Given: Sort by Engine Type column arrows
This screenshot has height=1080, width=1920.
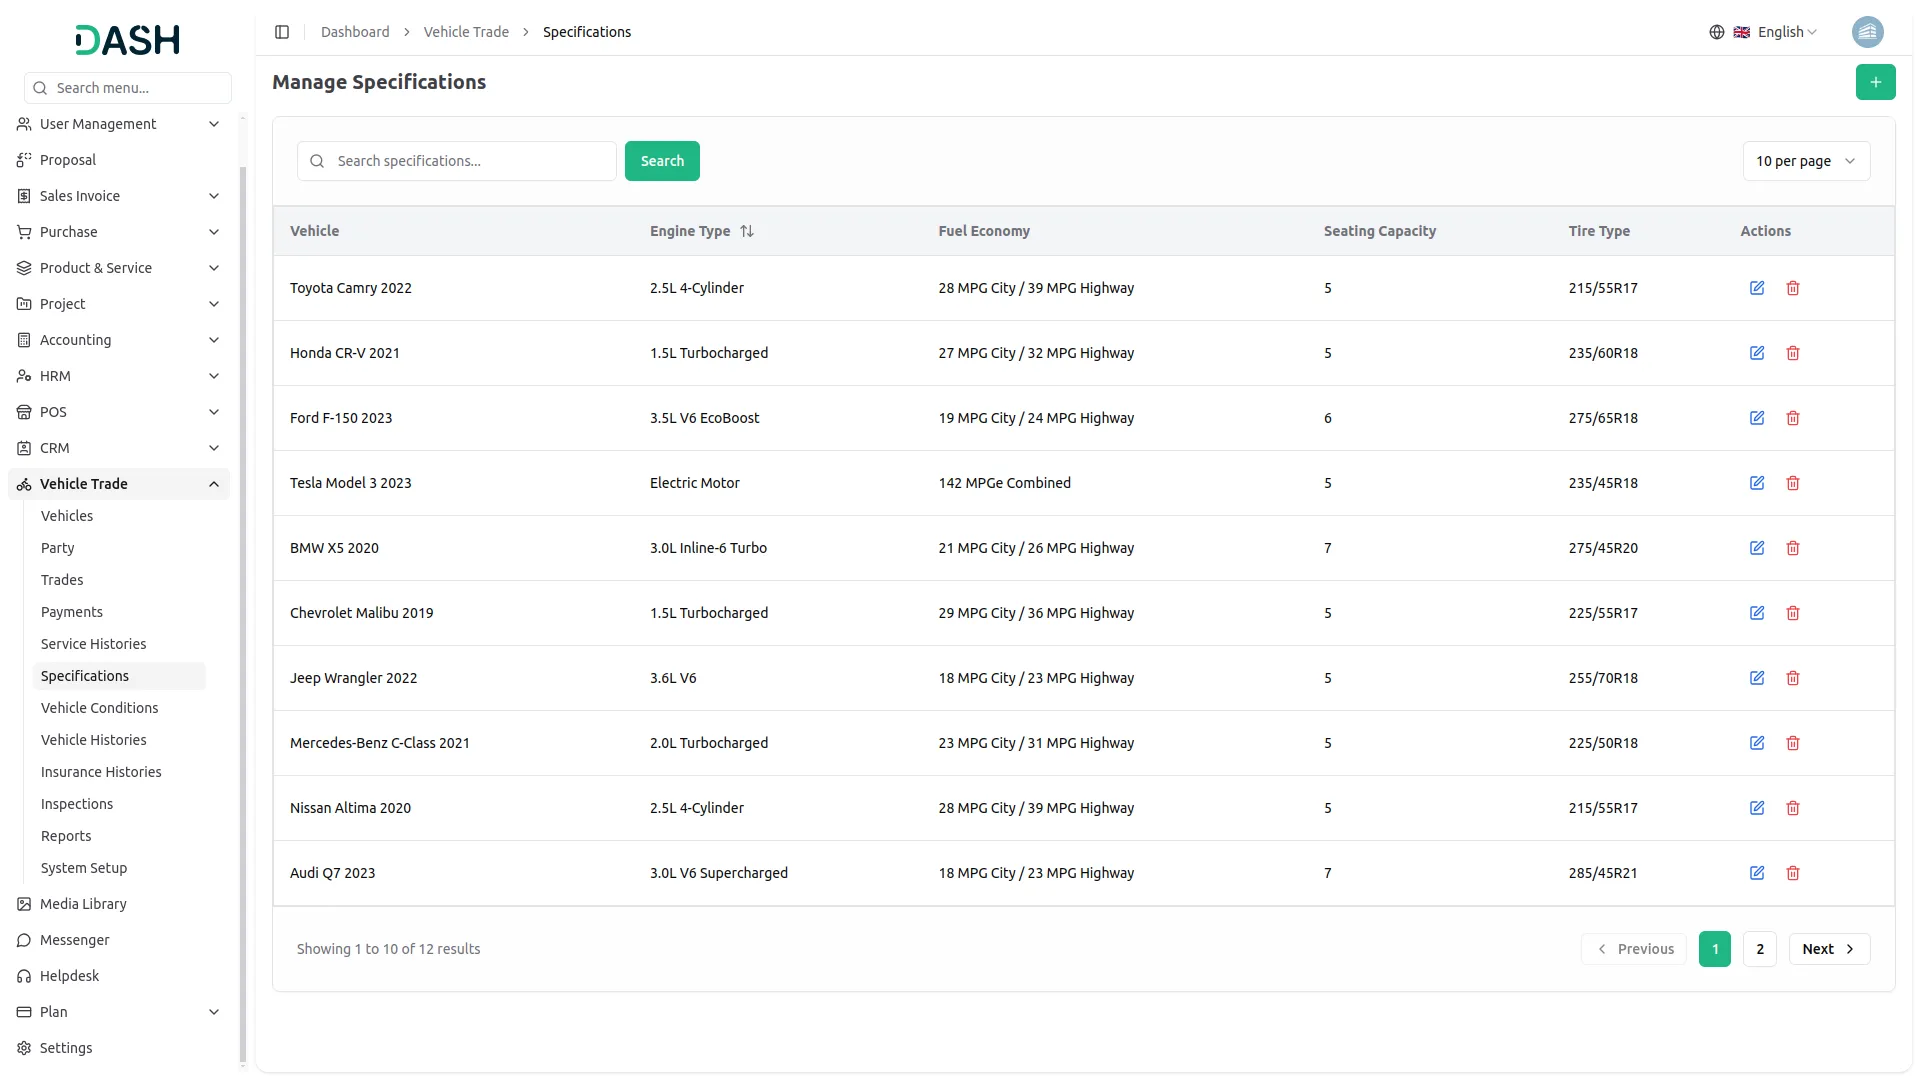Looking at the screenshot, I should tap(747, 231).
